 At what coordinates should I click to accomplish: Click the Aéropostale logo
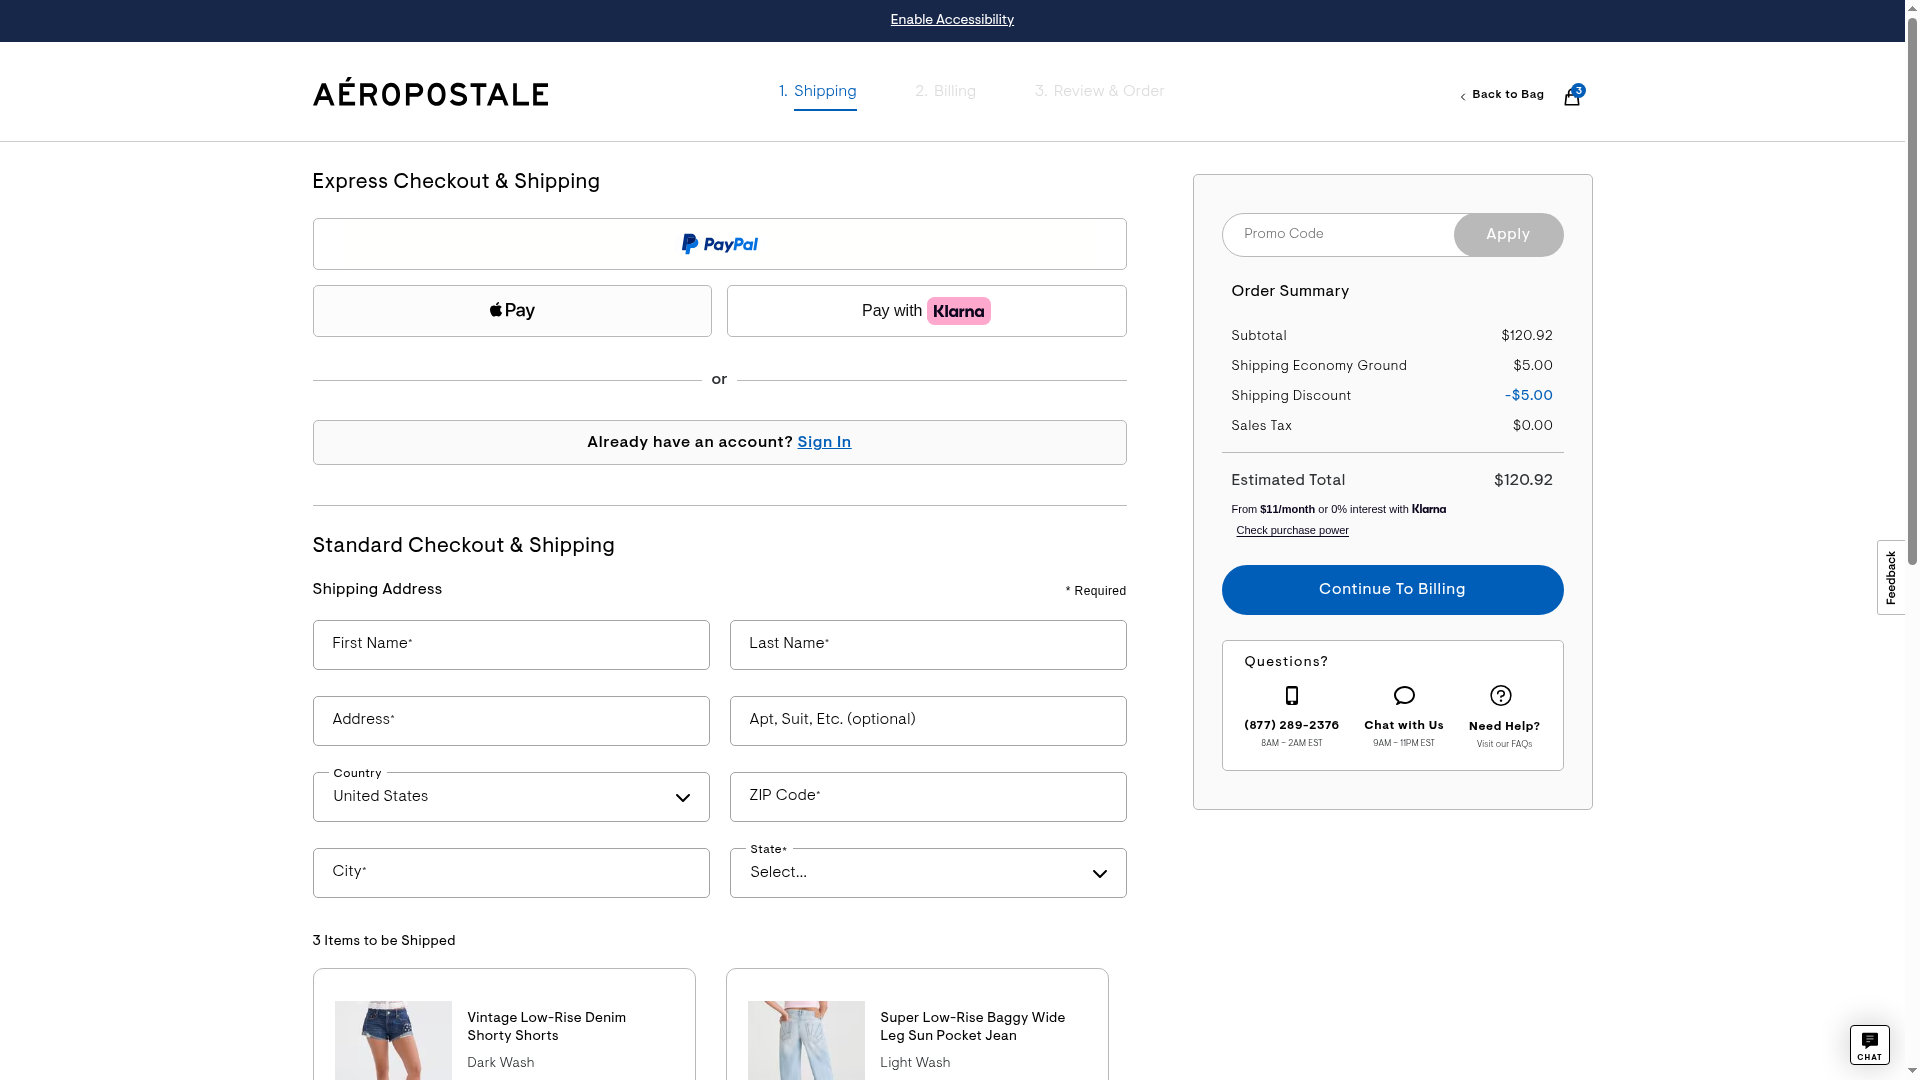(x=431, y=93)
